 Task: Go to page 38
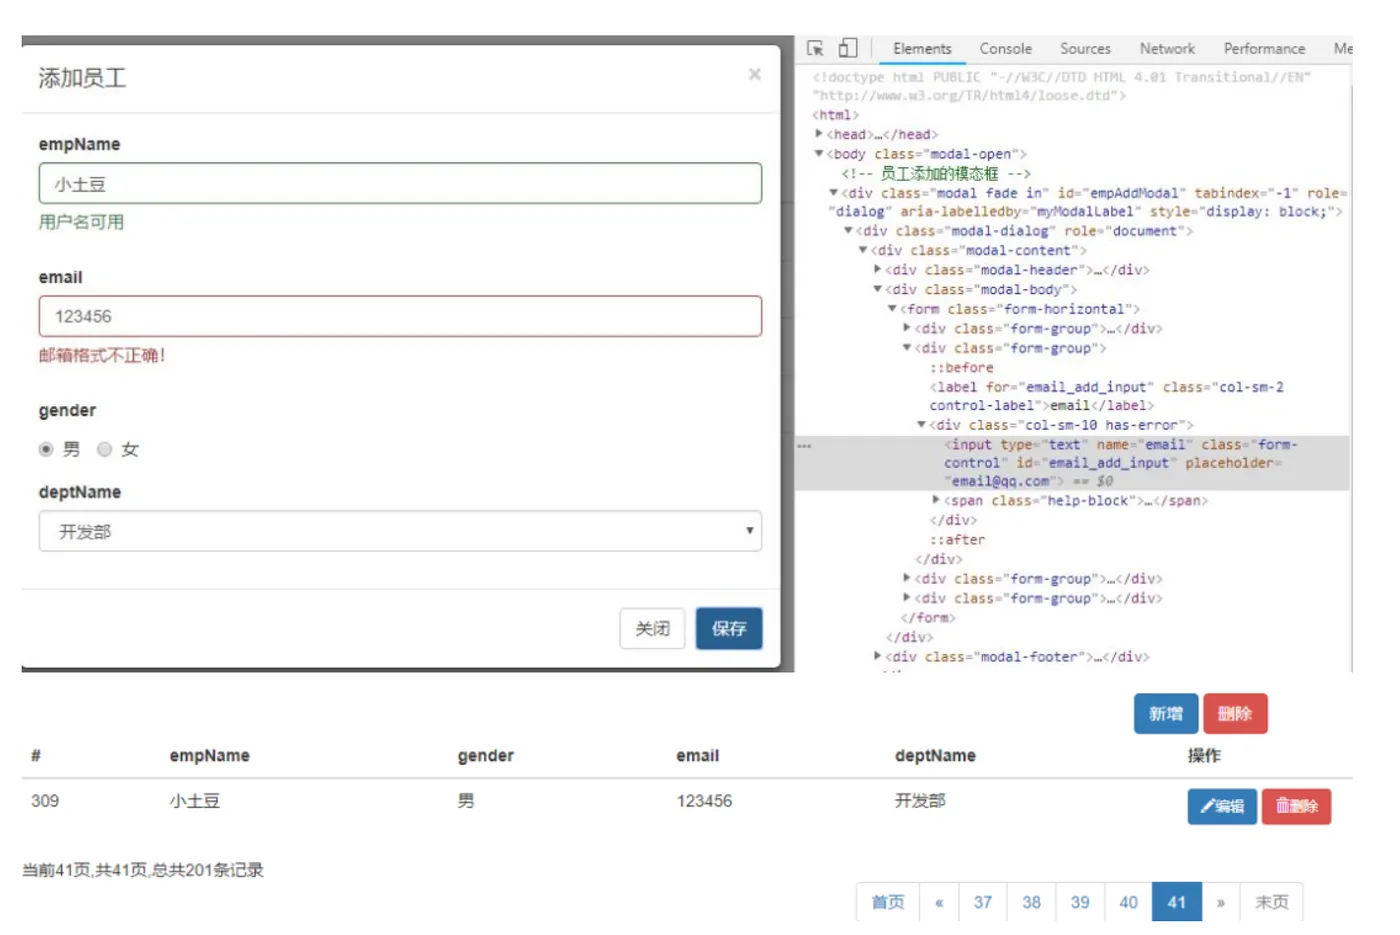tap(1031, 902)
